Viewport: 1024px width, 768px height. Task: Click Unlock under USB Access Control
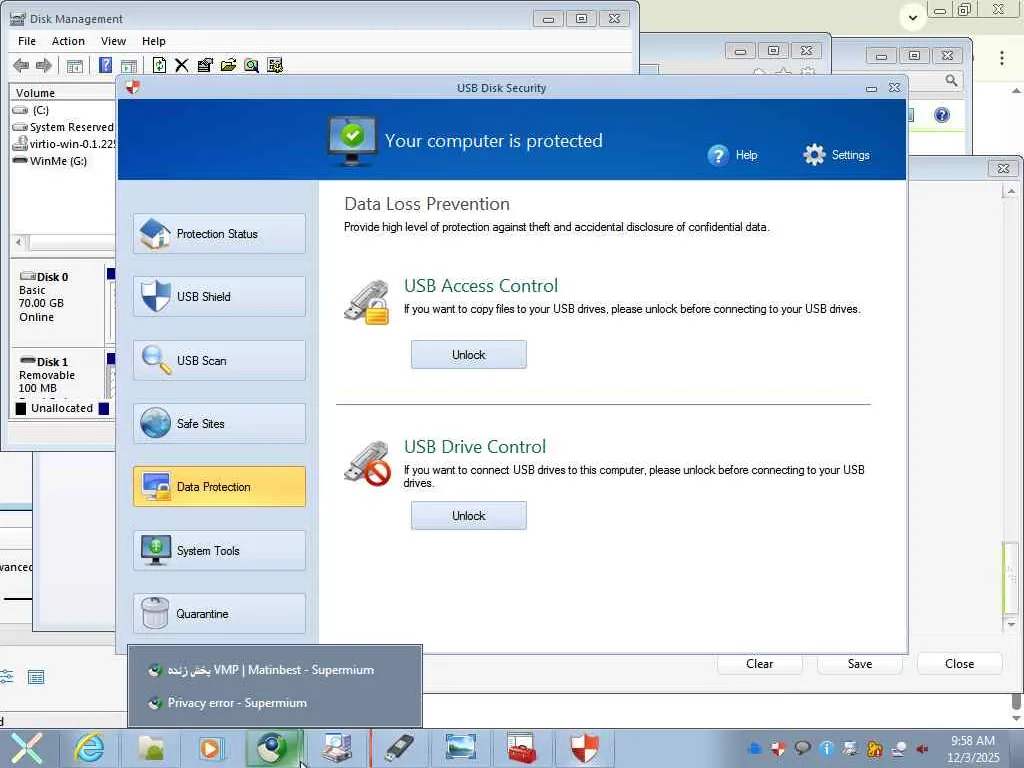coord(468,355)
